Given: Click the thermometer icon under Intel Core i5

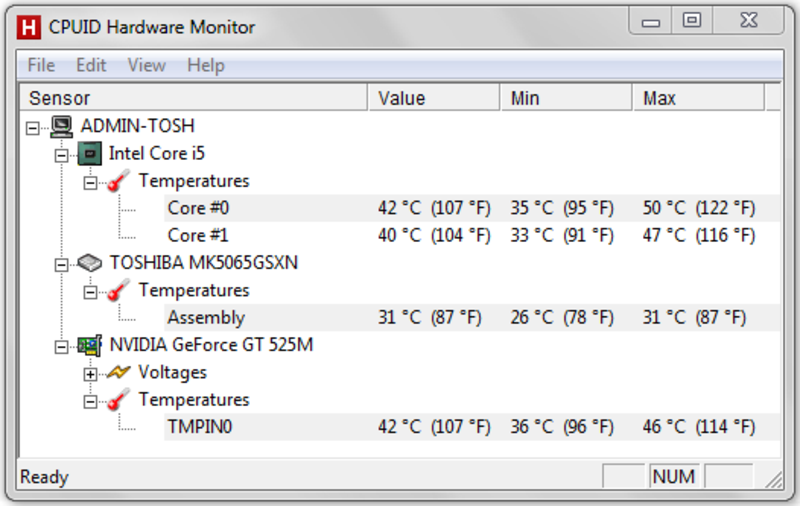Looking at the screenshot, I should tap(118, 181).
